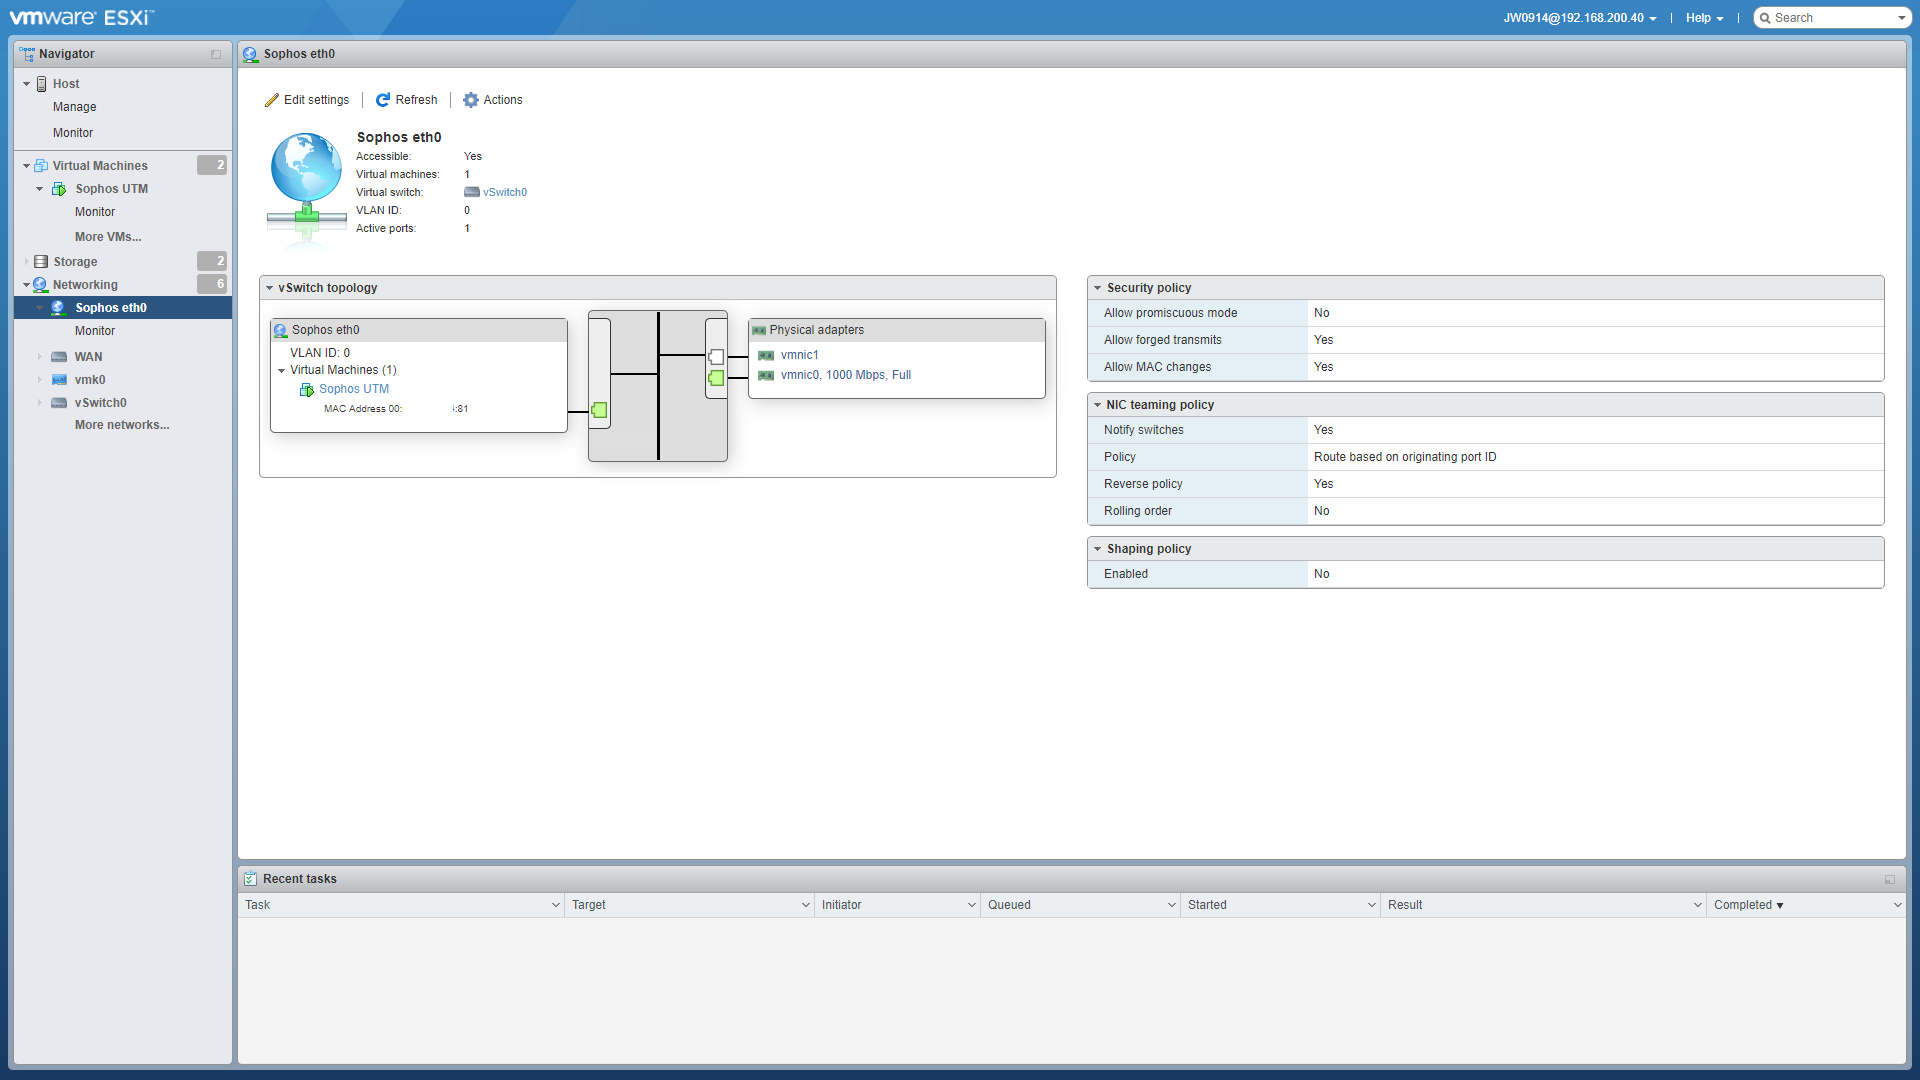Click the vmnic1 adapter icon
Image resolution: width=1920 pixels, height=1080 pixels.
point(766,355)
